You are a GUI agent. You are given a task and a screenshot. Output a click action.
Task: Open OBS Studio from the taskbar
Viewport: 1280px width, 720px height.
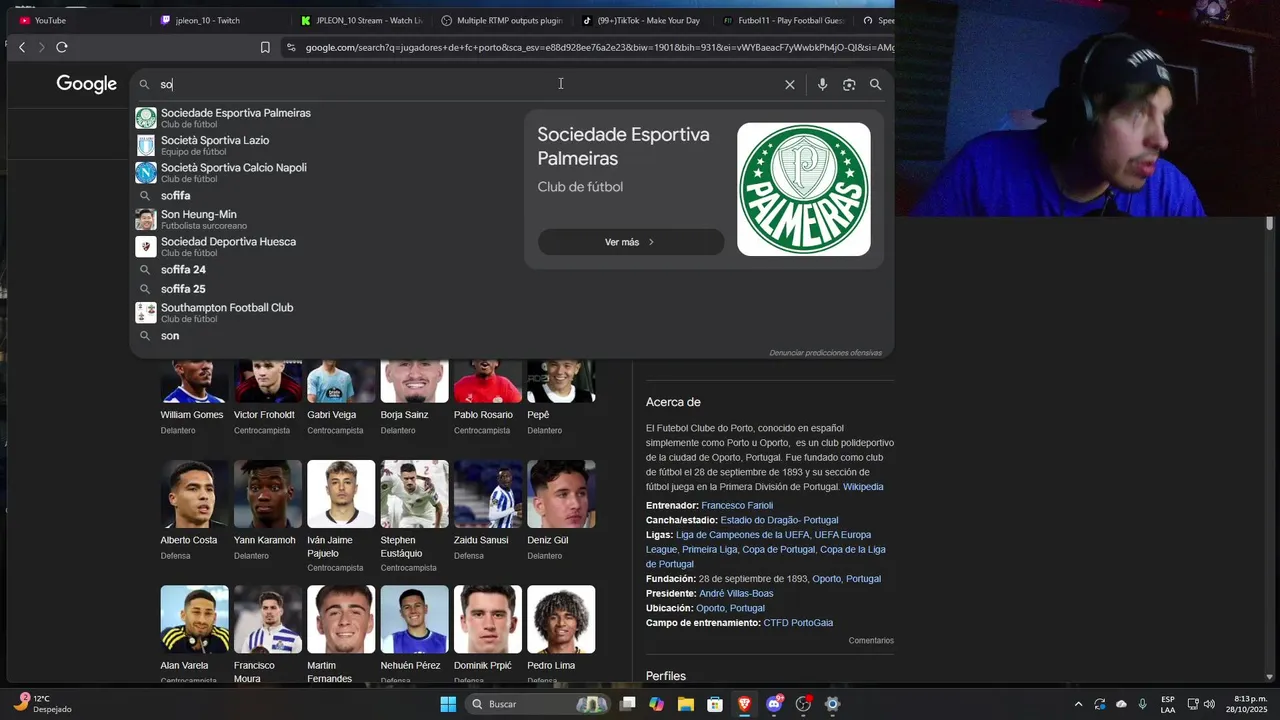click(803, 704)
